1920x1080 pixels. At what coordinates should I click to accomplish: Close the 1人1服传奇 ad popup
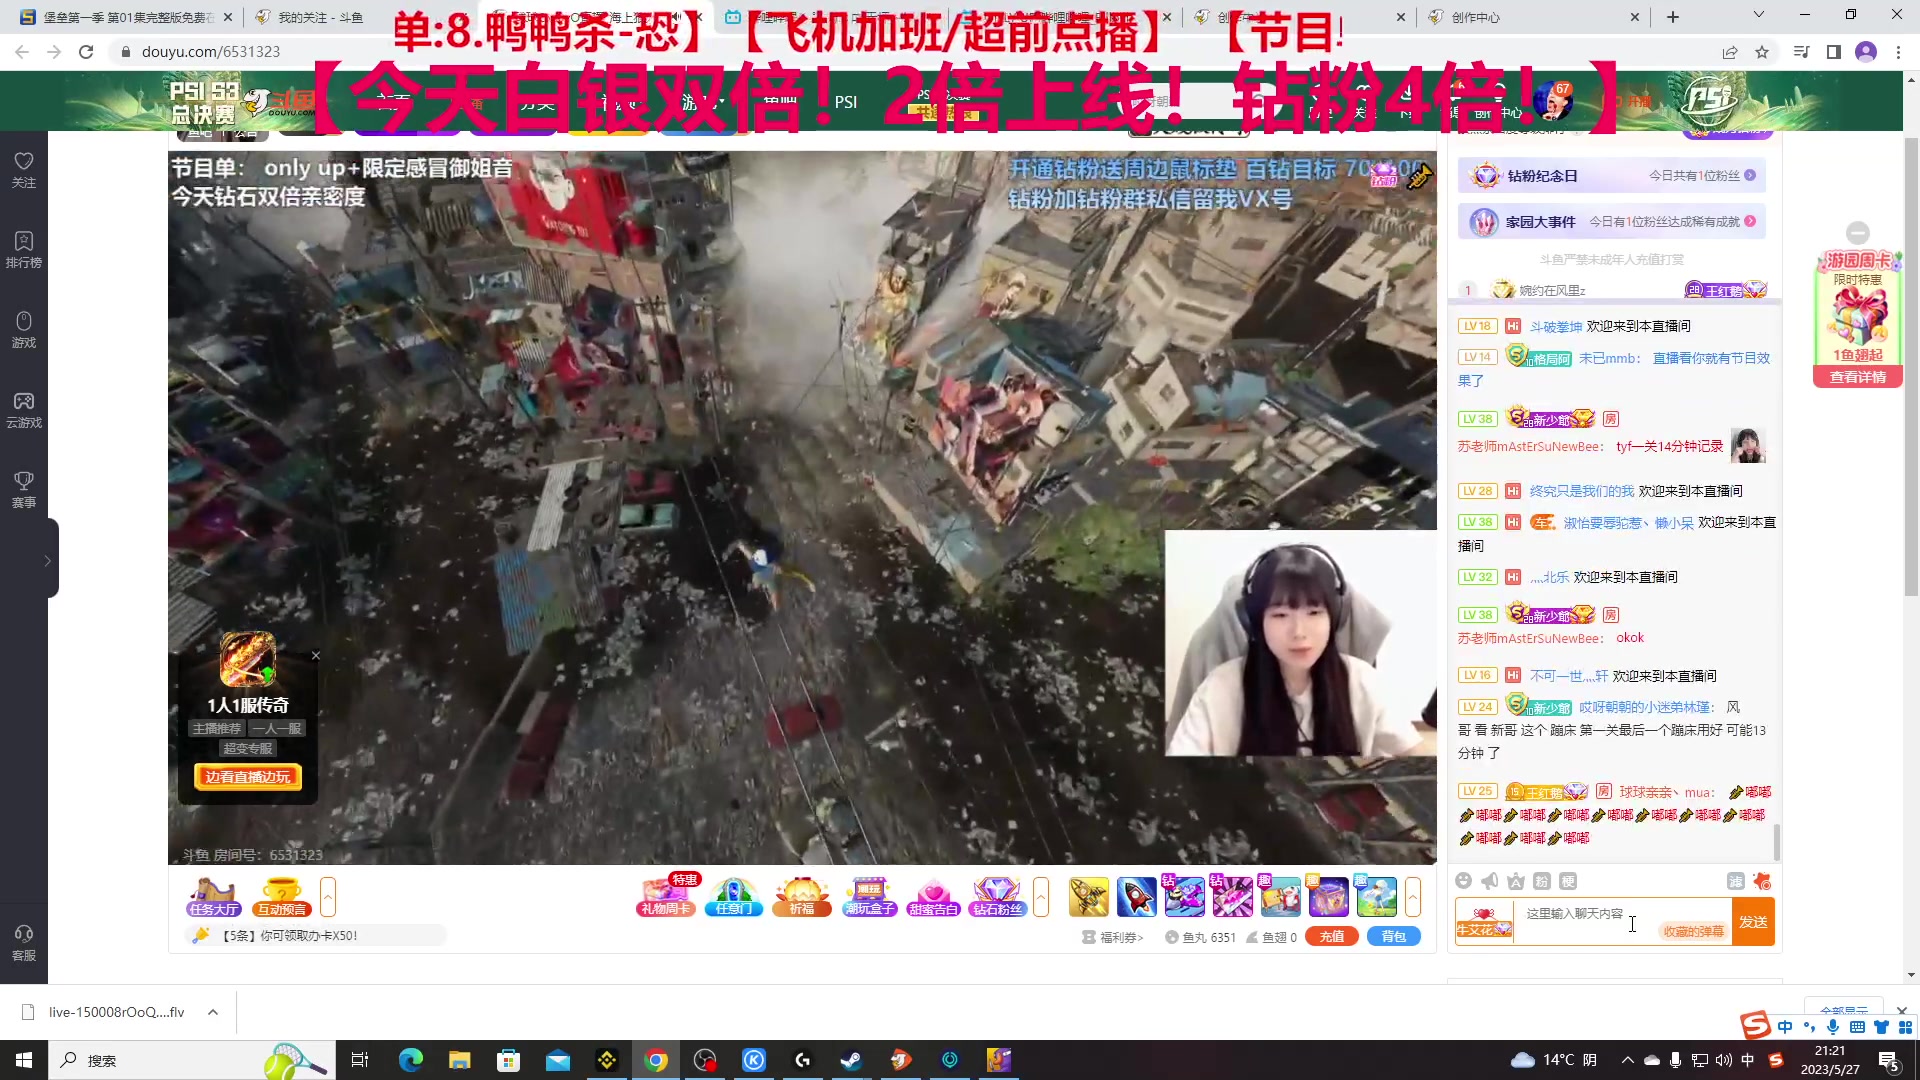click(x=315, y=656)
